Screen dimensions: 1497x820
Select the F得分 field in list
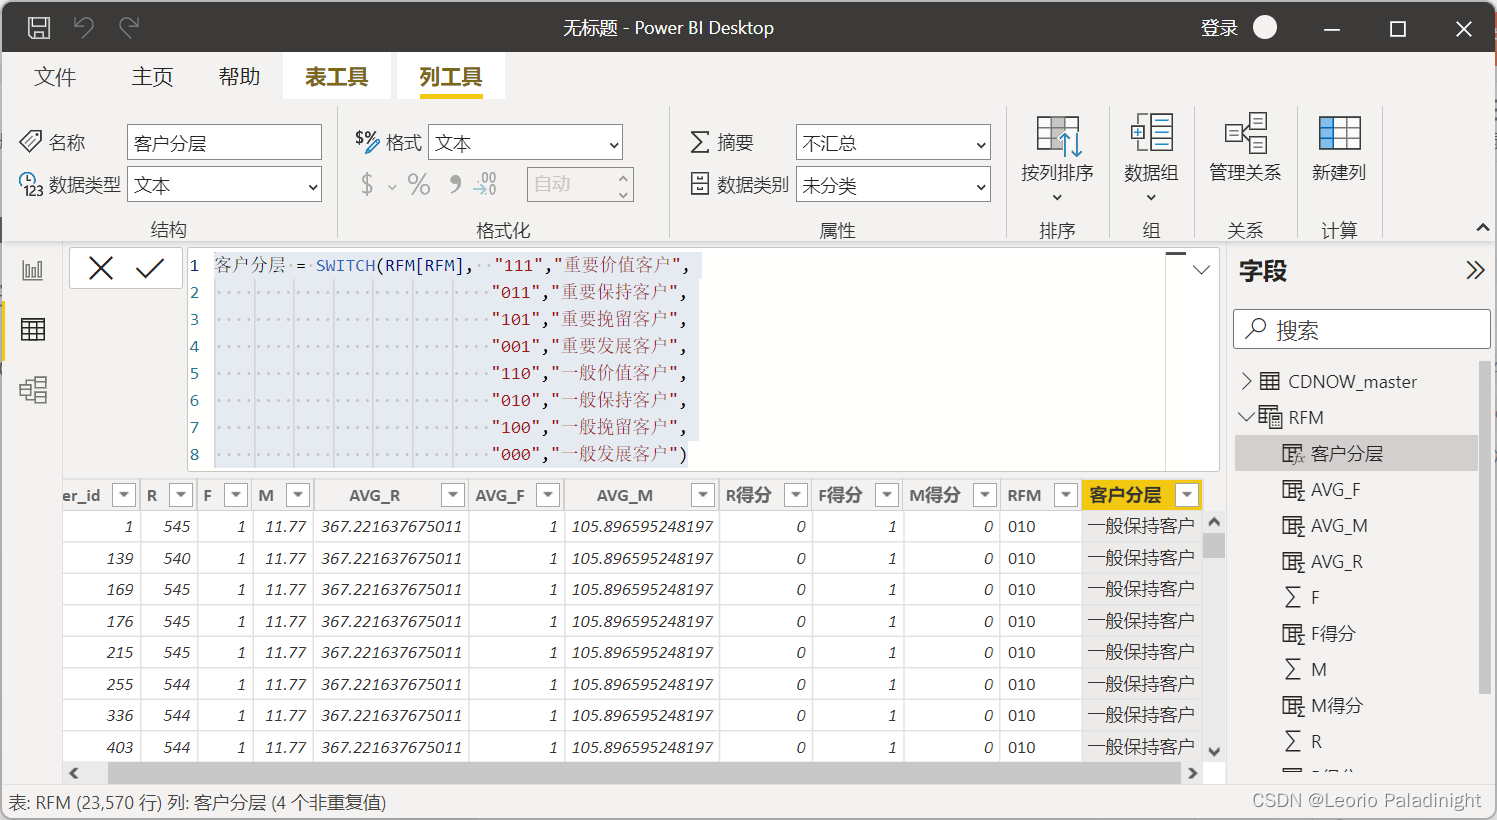pos(1356,633)
